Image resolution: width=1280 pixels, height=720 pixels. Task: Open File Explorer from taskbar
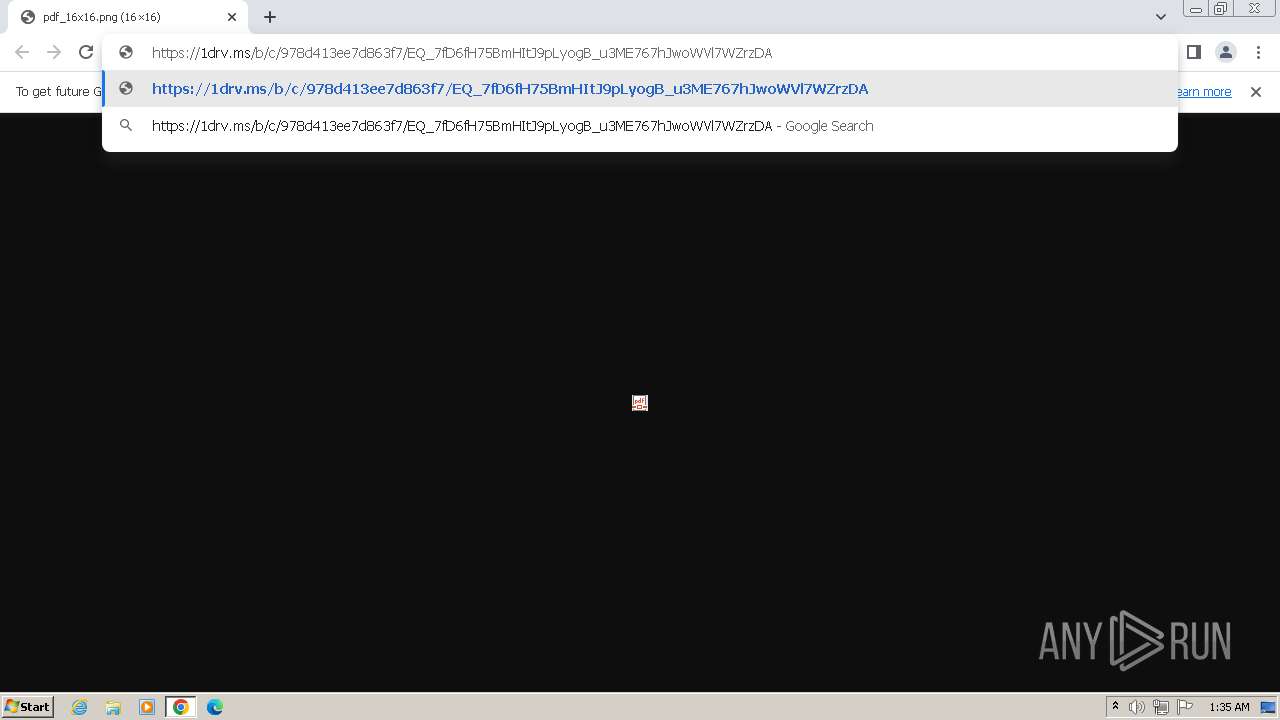[113, 707]
